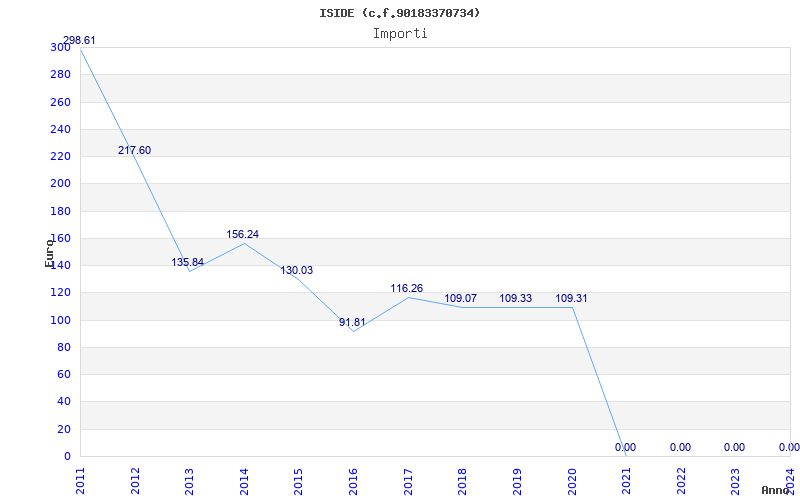The height and width of the screenshot is (500, 800).
Task: Click the y-axis value 240
Action: (60, 129)
